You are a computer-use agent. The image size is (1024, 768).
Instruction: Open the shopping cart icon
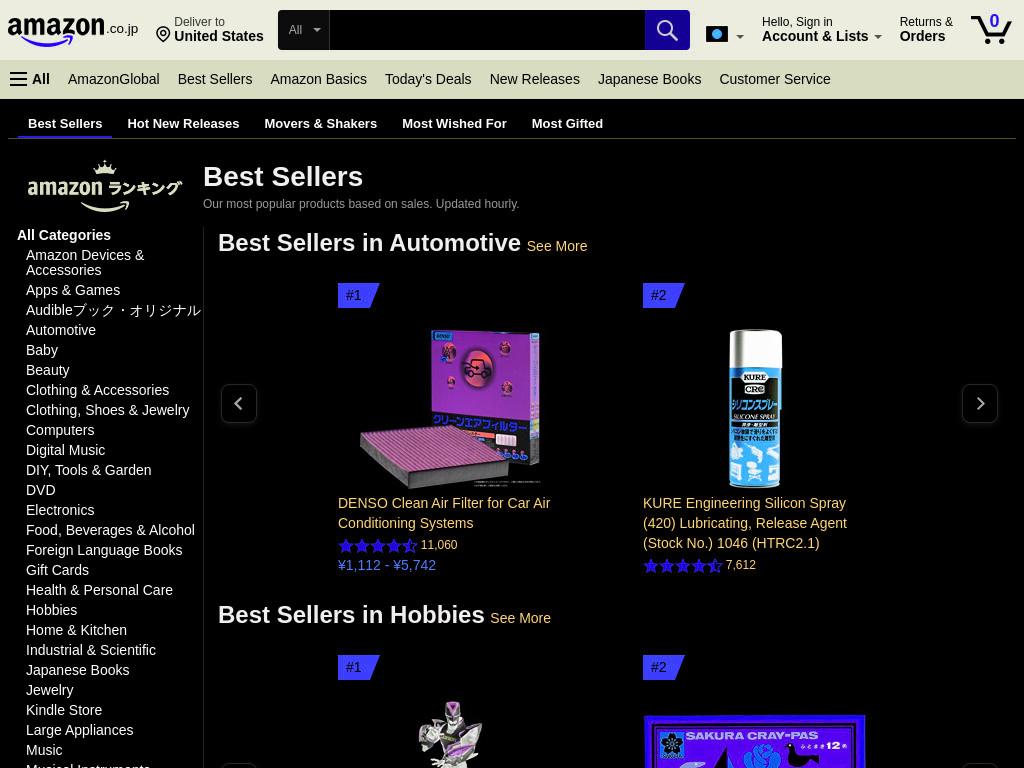(x=991, y=29)
